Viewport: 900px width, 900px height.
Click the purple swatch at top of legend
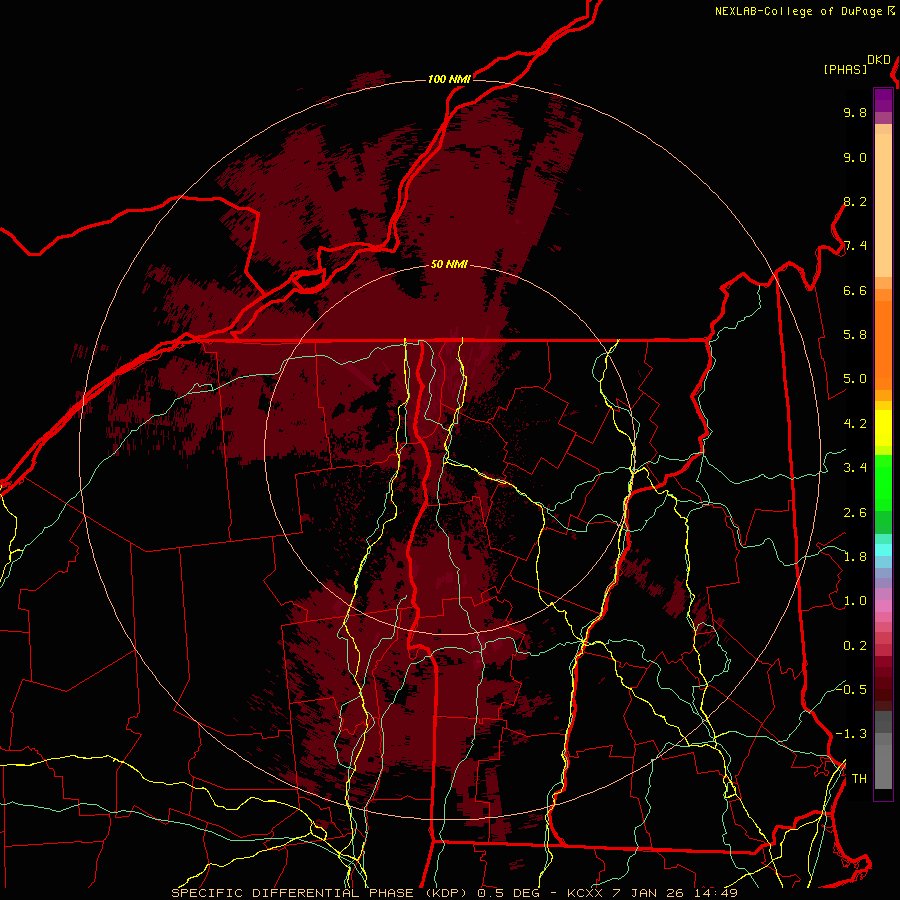pyautogui.click(x=883, y=100)
